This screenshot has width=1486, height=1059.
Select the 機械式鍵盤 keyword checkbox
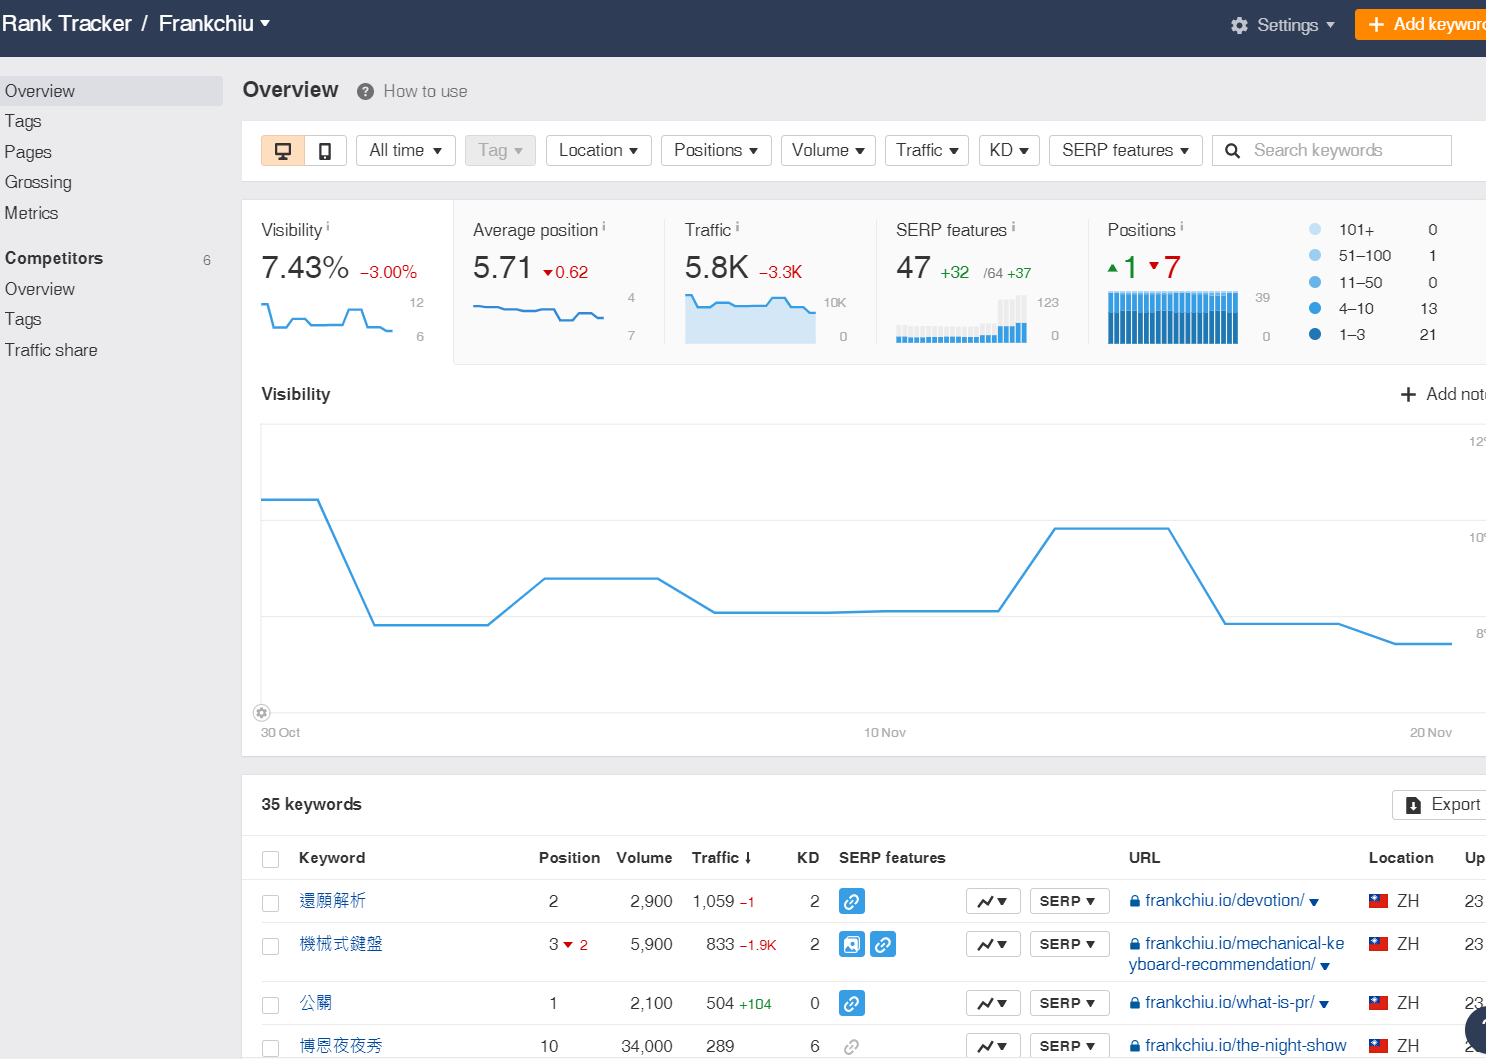[270, 946]
